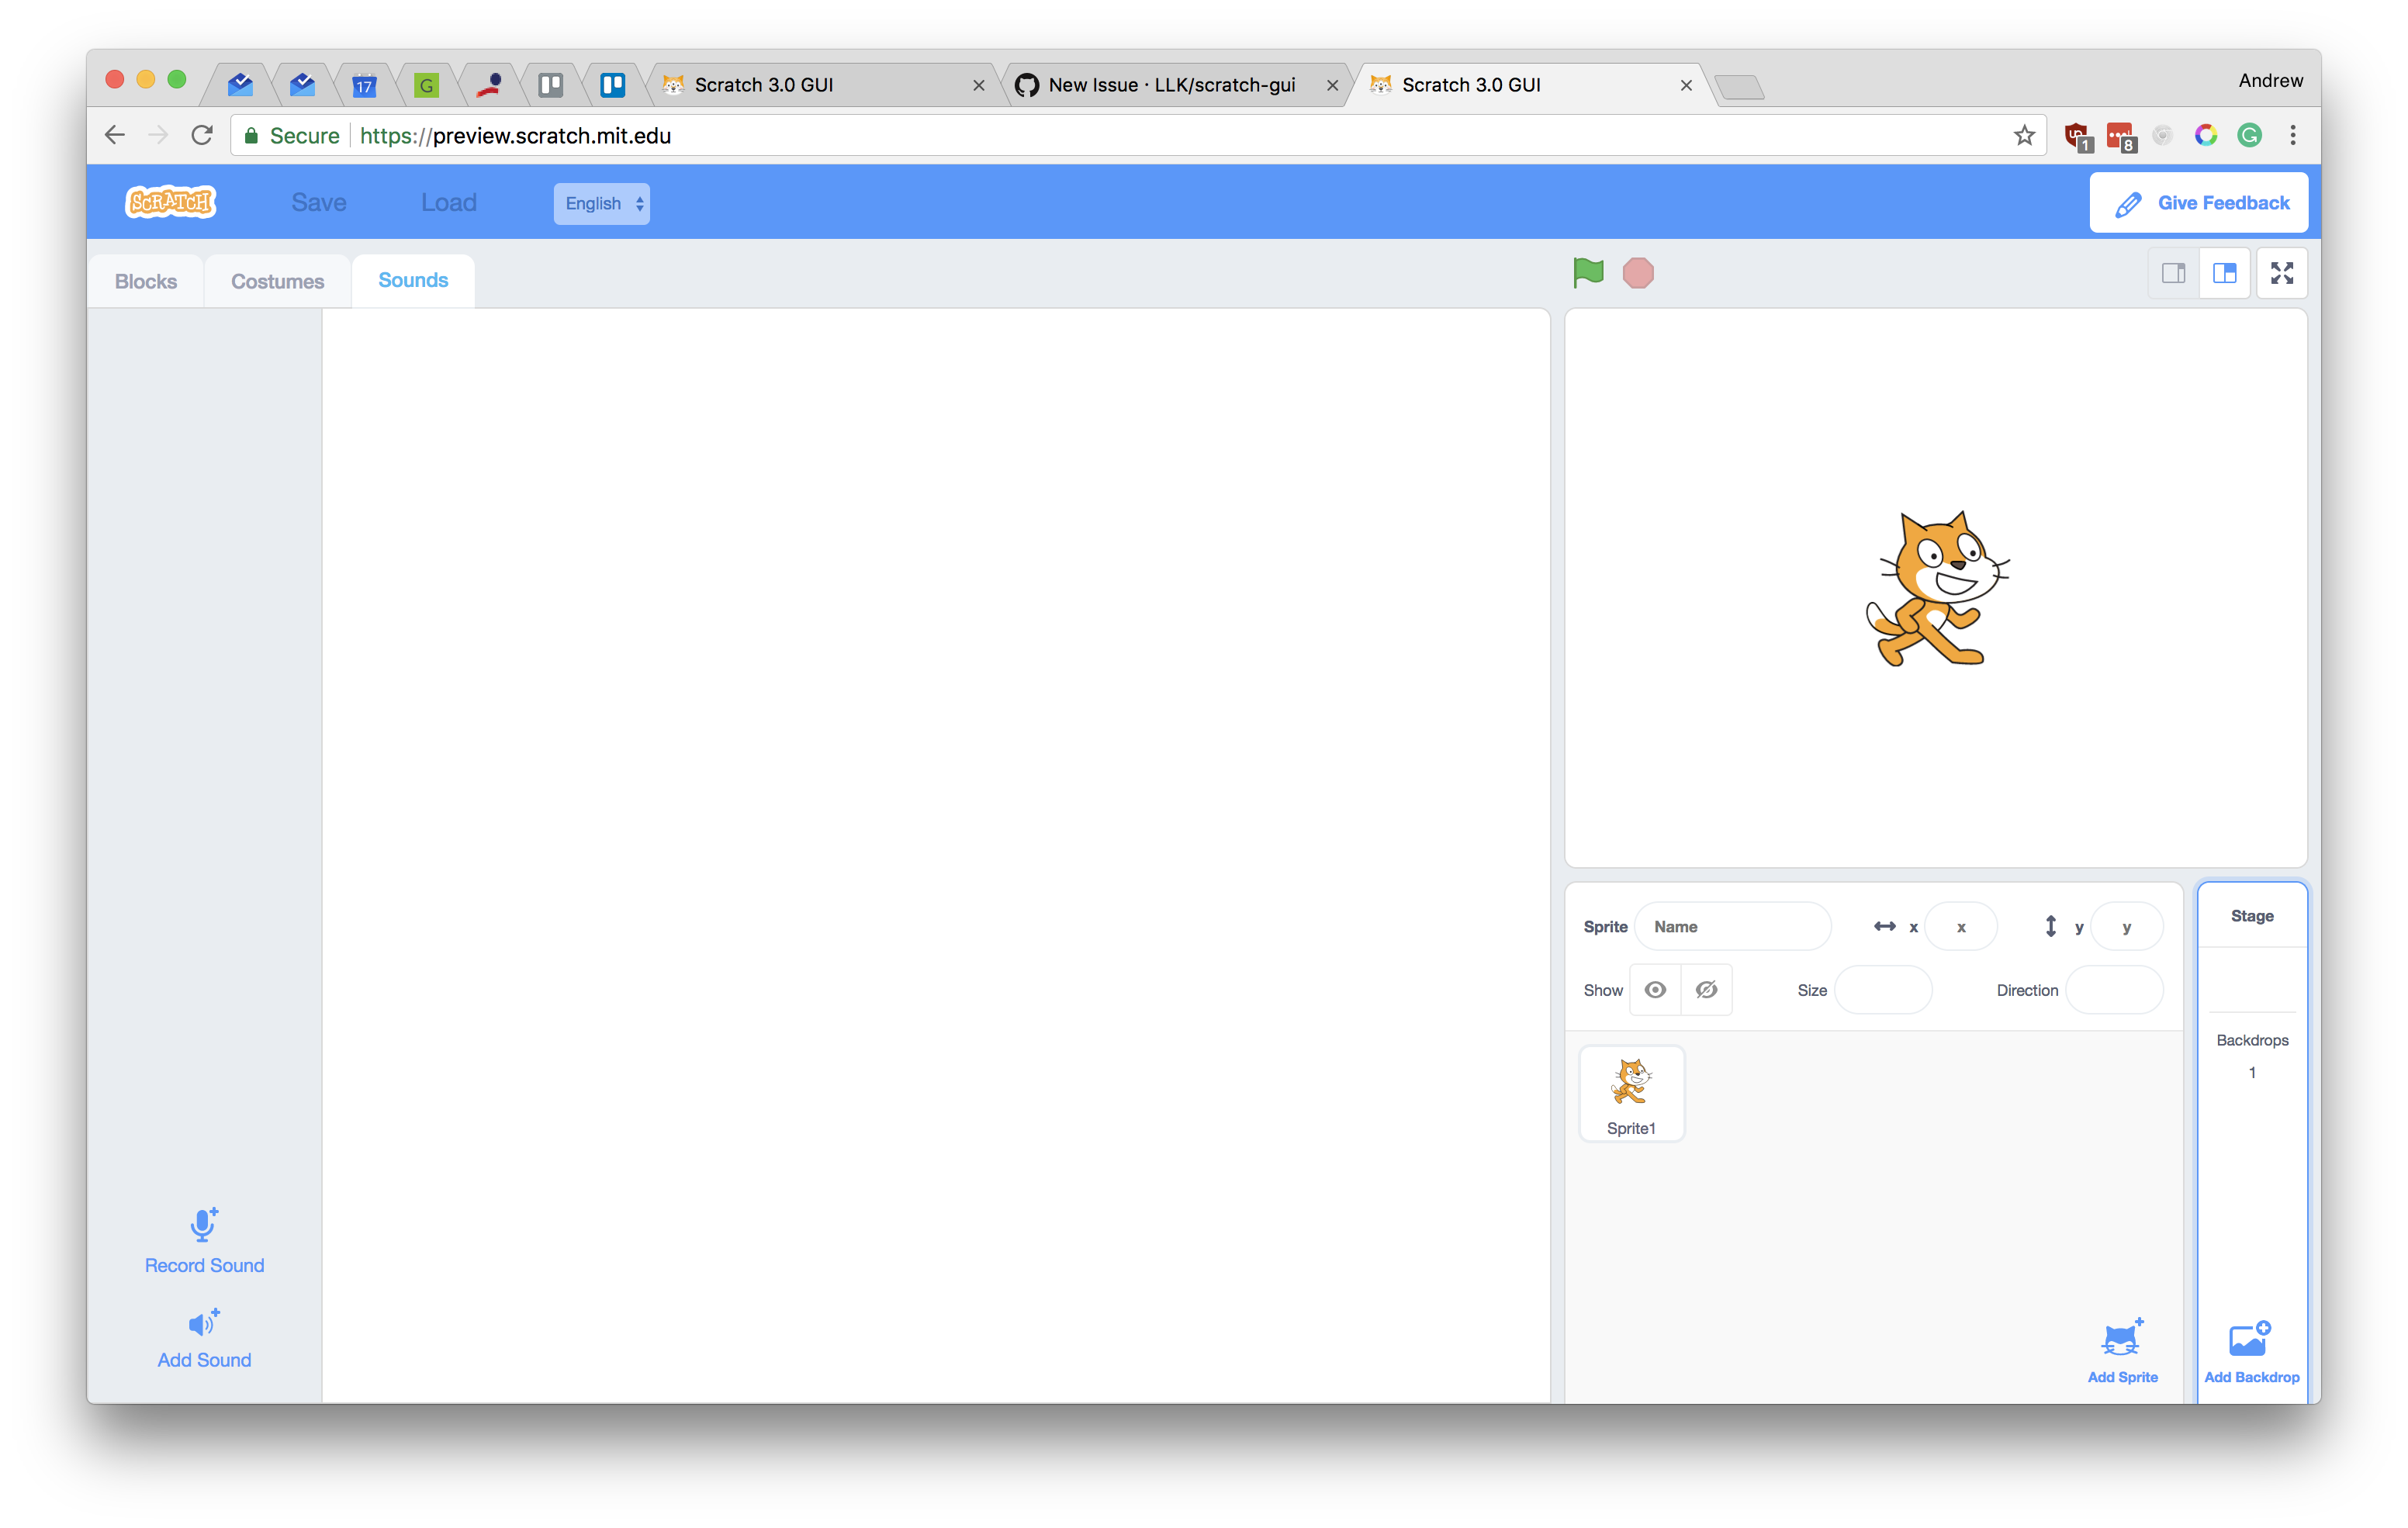The height and width of the screenshot is (1528, 2408).
Task: Reload the browser page
Action: 202,135
